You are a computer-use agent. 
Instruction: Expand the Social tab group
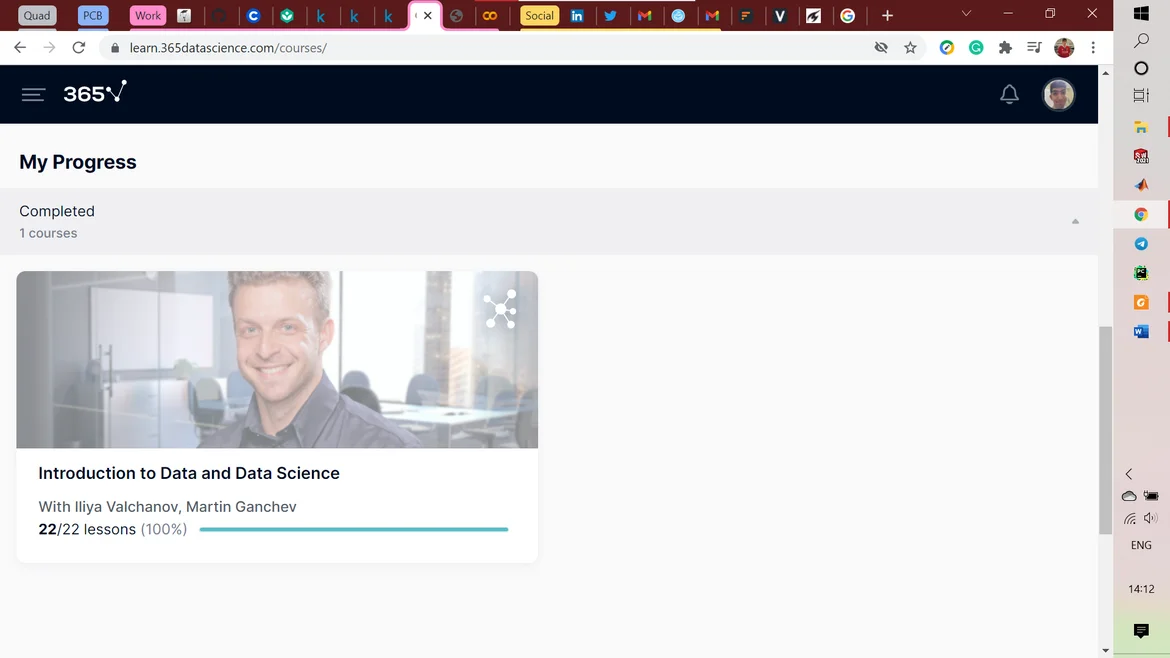pos(539,16)
